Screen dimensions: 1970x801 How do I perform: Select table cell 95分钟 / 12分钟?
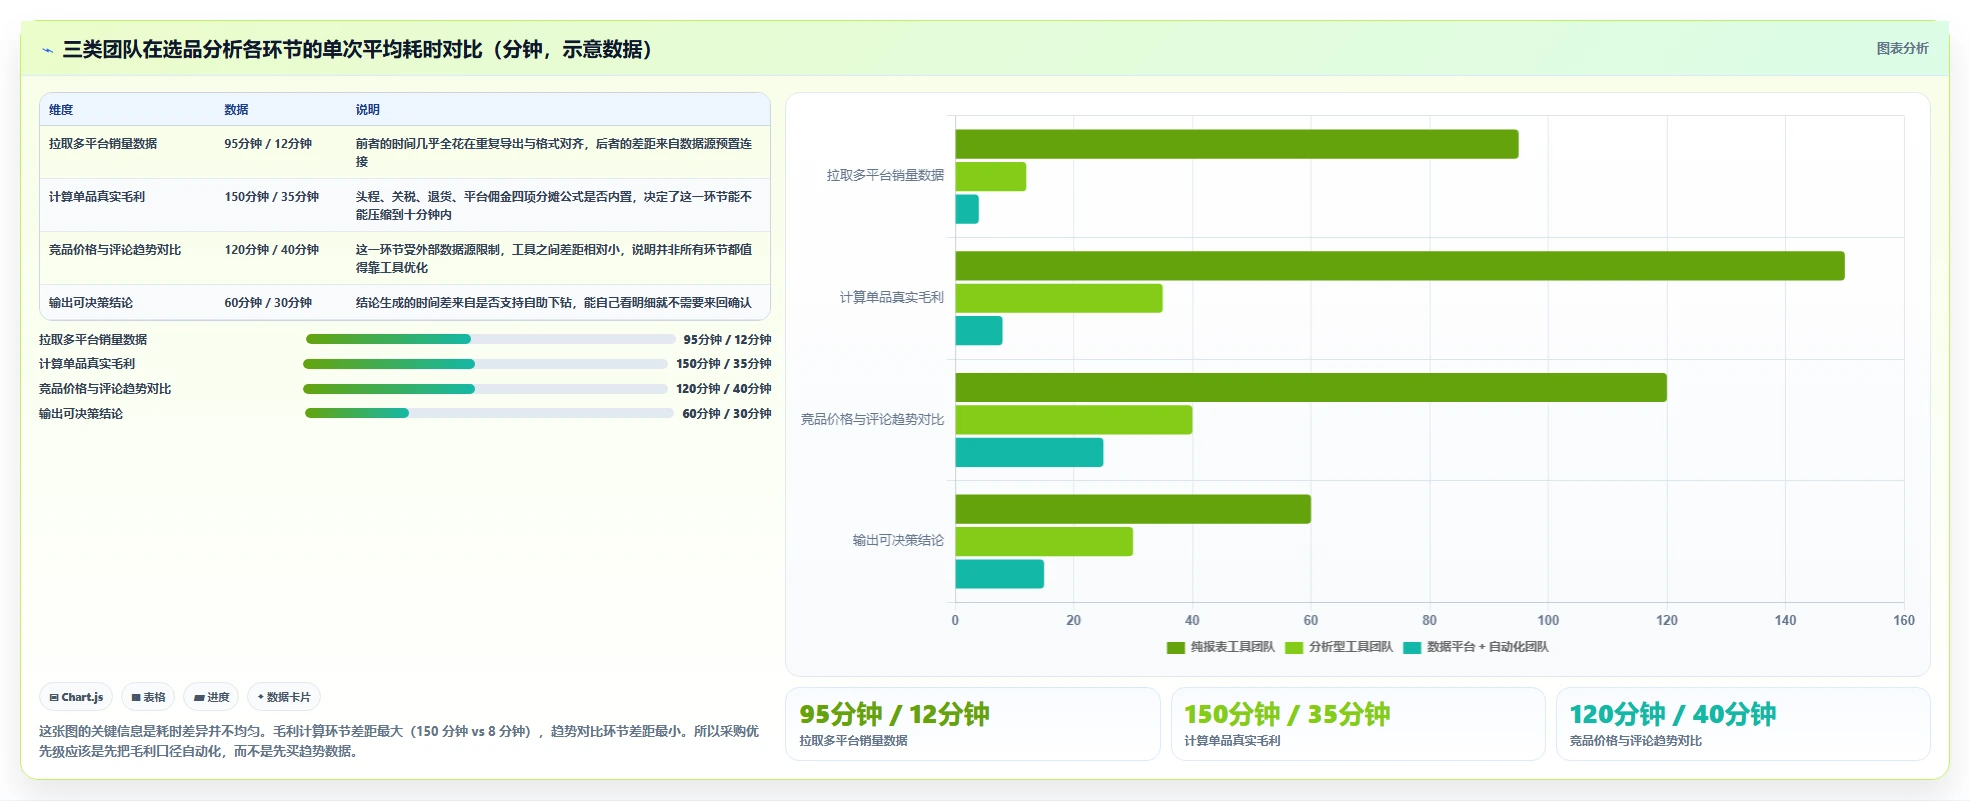tap(268, 144)
